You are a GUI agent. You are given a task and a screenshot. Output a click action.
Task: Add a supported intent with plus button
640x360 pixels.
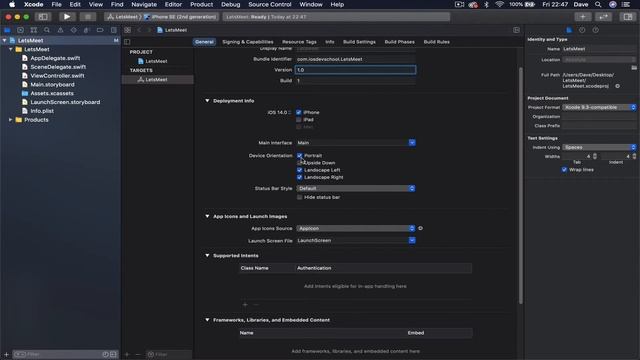tap(245, 304)
